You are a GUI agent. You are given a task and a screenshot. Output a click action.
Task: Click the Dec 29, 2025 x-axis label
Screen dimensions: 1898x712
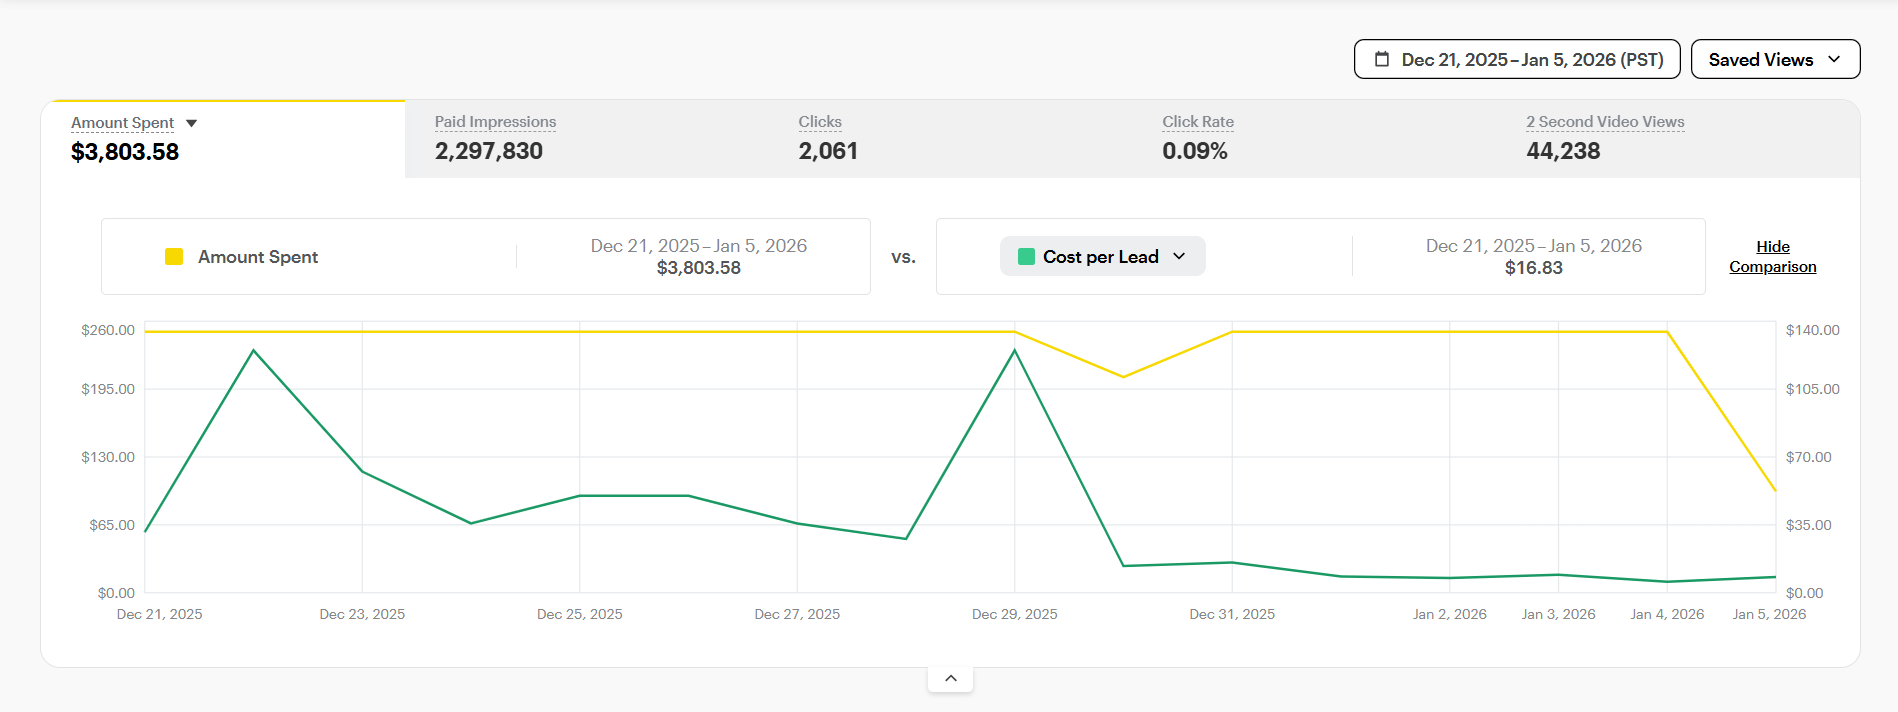click(x=1014, y=614)
